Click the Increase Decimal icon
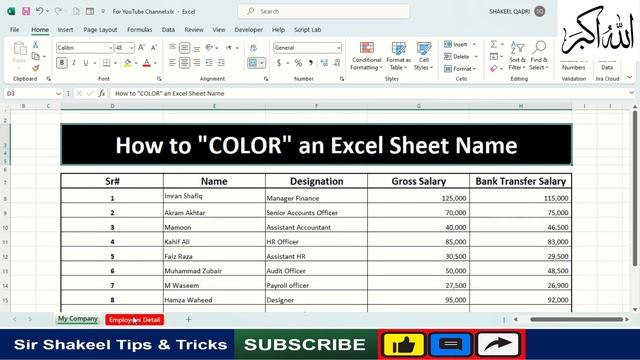 click(x=324, y=63)
